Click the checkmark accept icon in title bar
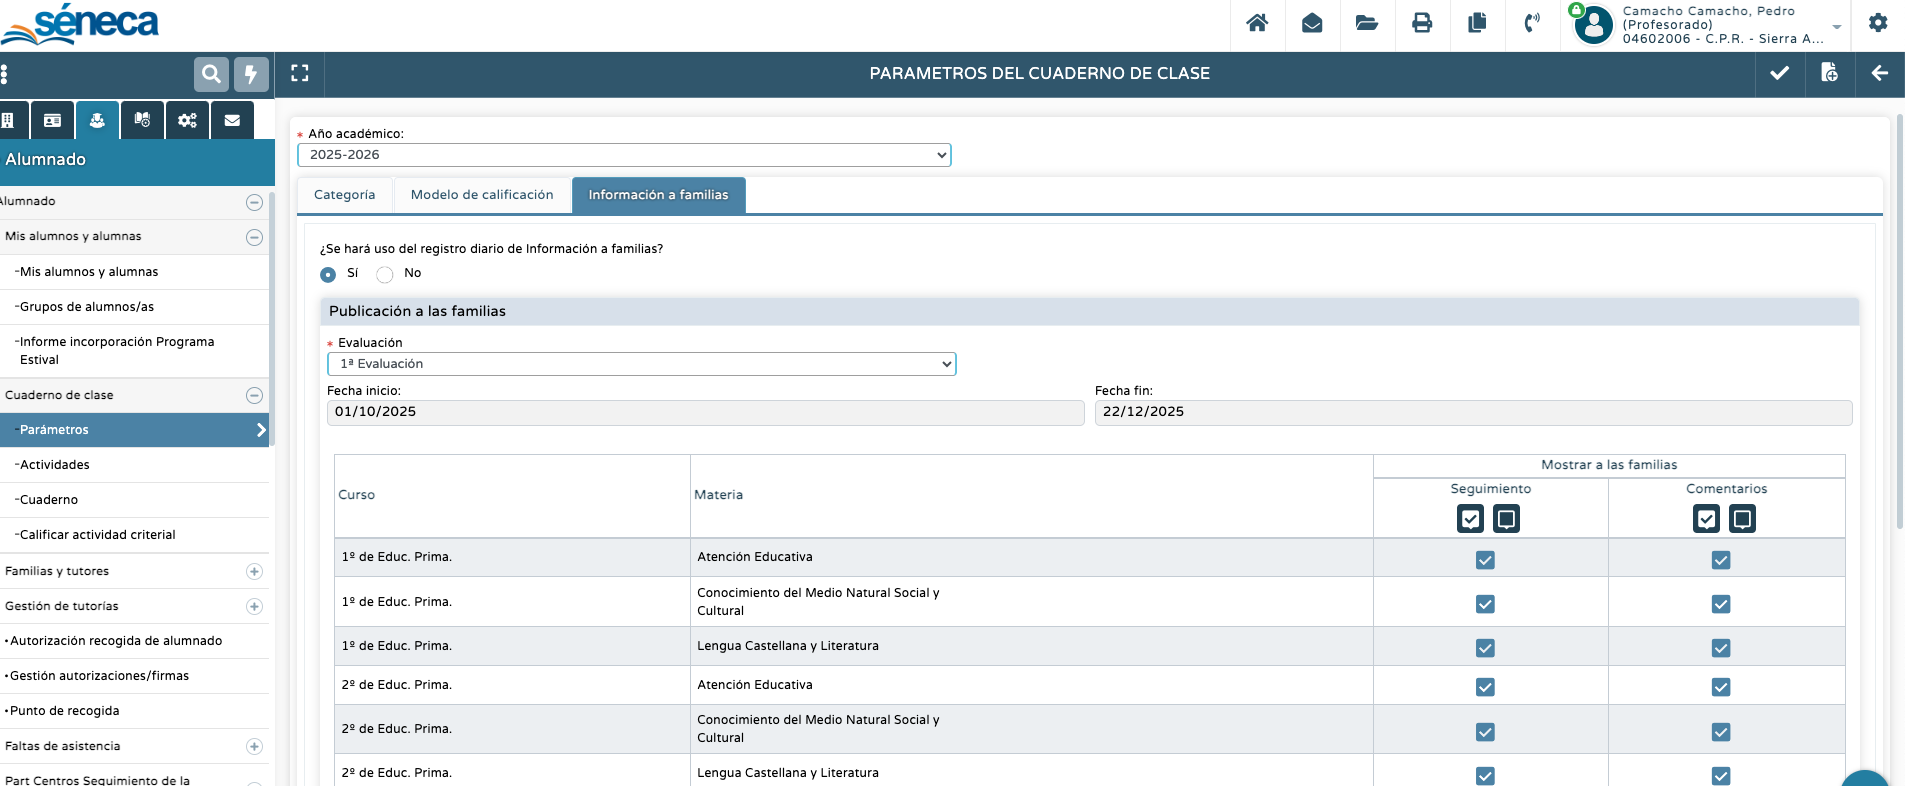The image size is (1905, 786). click(1780, 73)
